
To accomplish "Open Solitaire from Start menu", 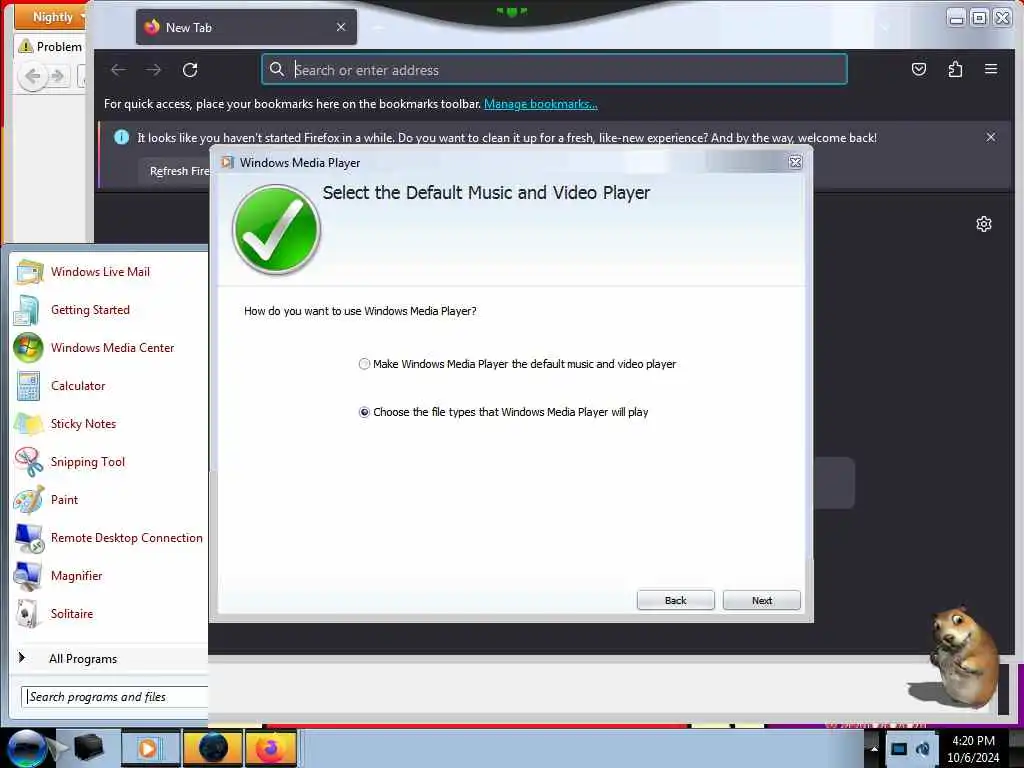I will (x=108, y=614).
